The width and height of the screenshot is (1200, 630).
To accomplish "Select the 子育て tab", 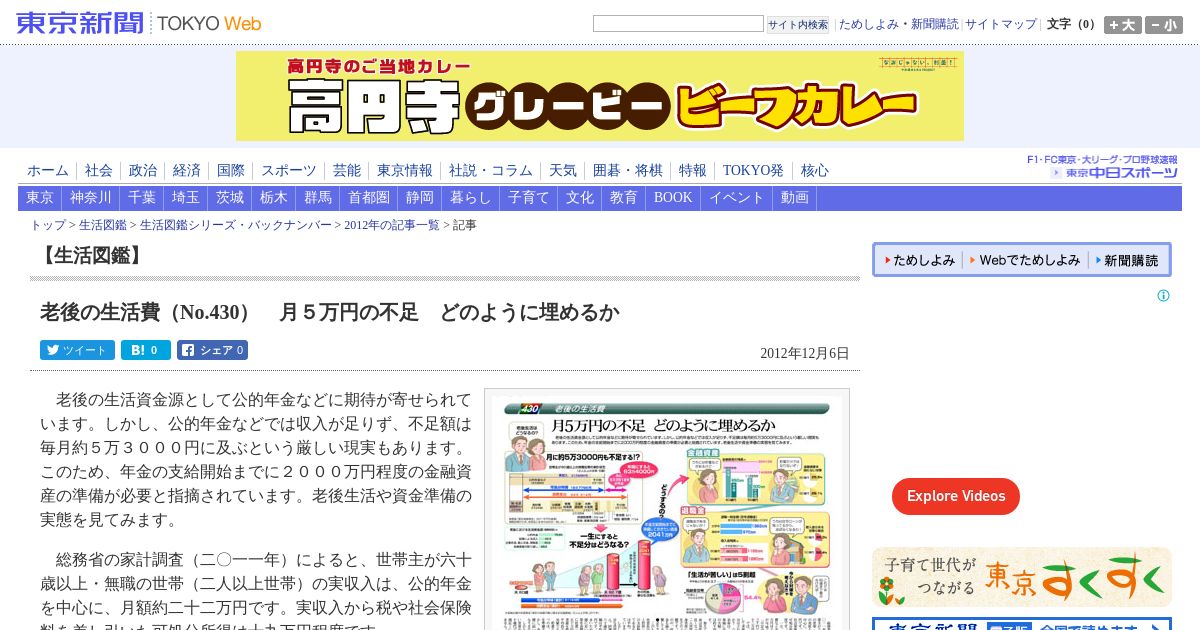I will 529,198.
